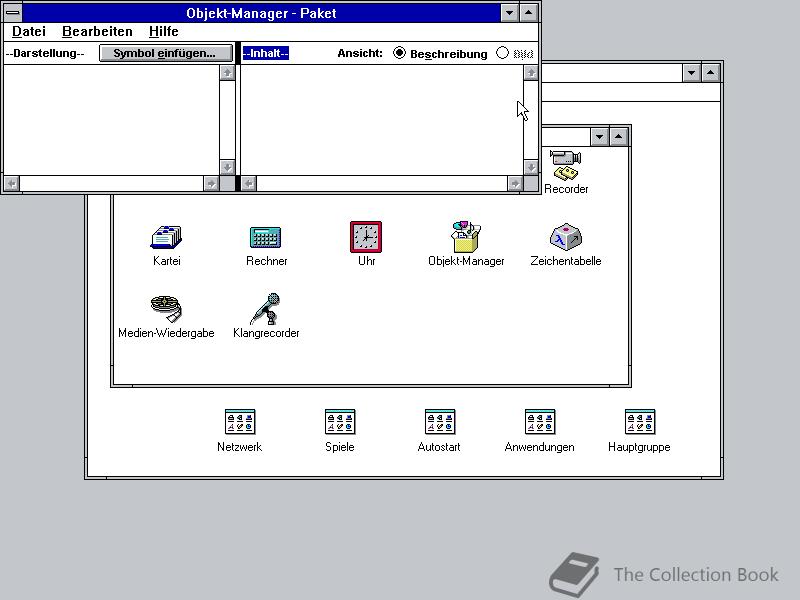Screen dimensions: 800x600
Task: Click Inhalt pane scroll left arrow
Action: 248,183
